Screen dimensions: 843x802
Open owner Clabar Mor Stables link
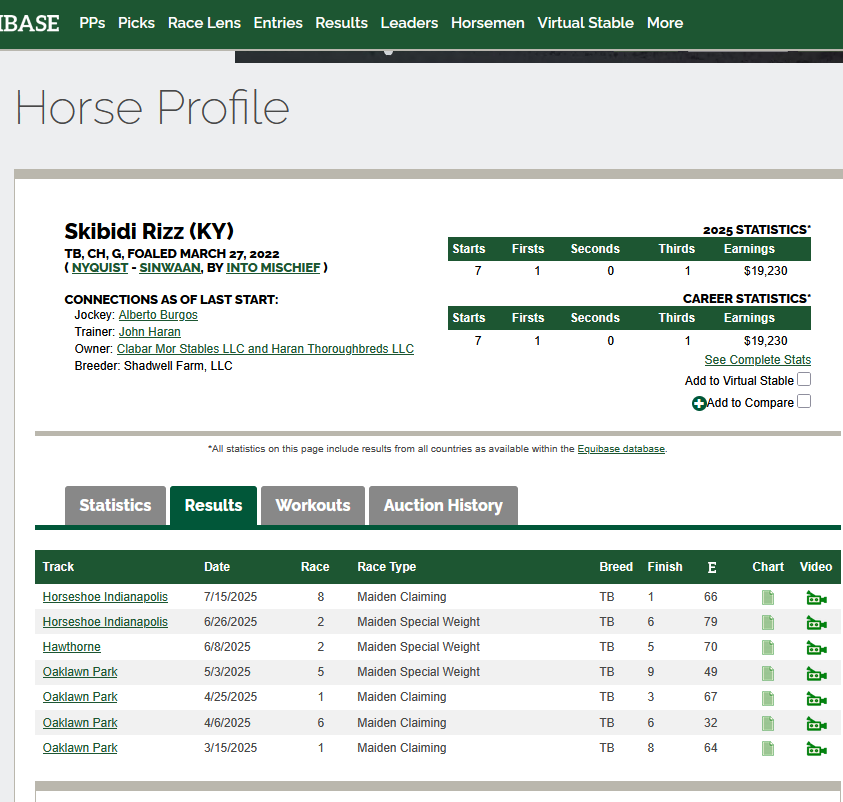[x=265, y=349]
